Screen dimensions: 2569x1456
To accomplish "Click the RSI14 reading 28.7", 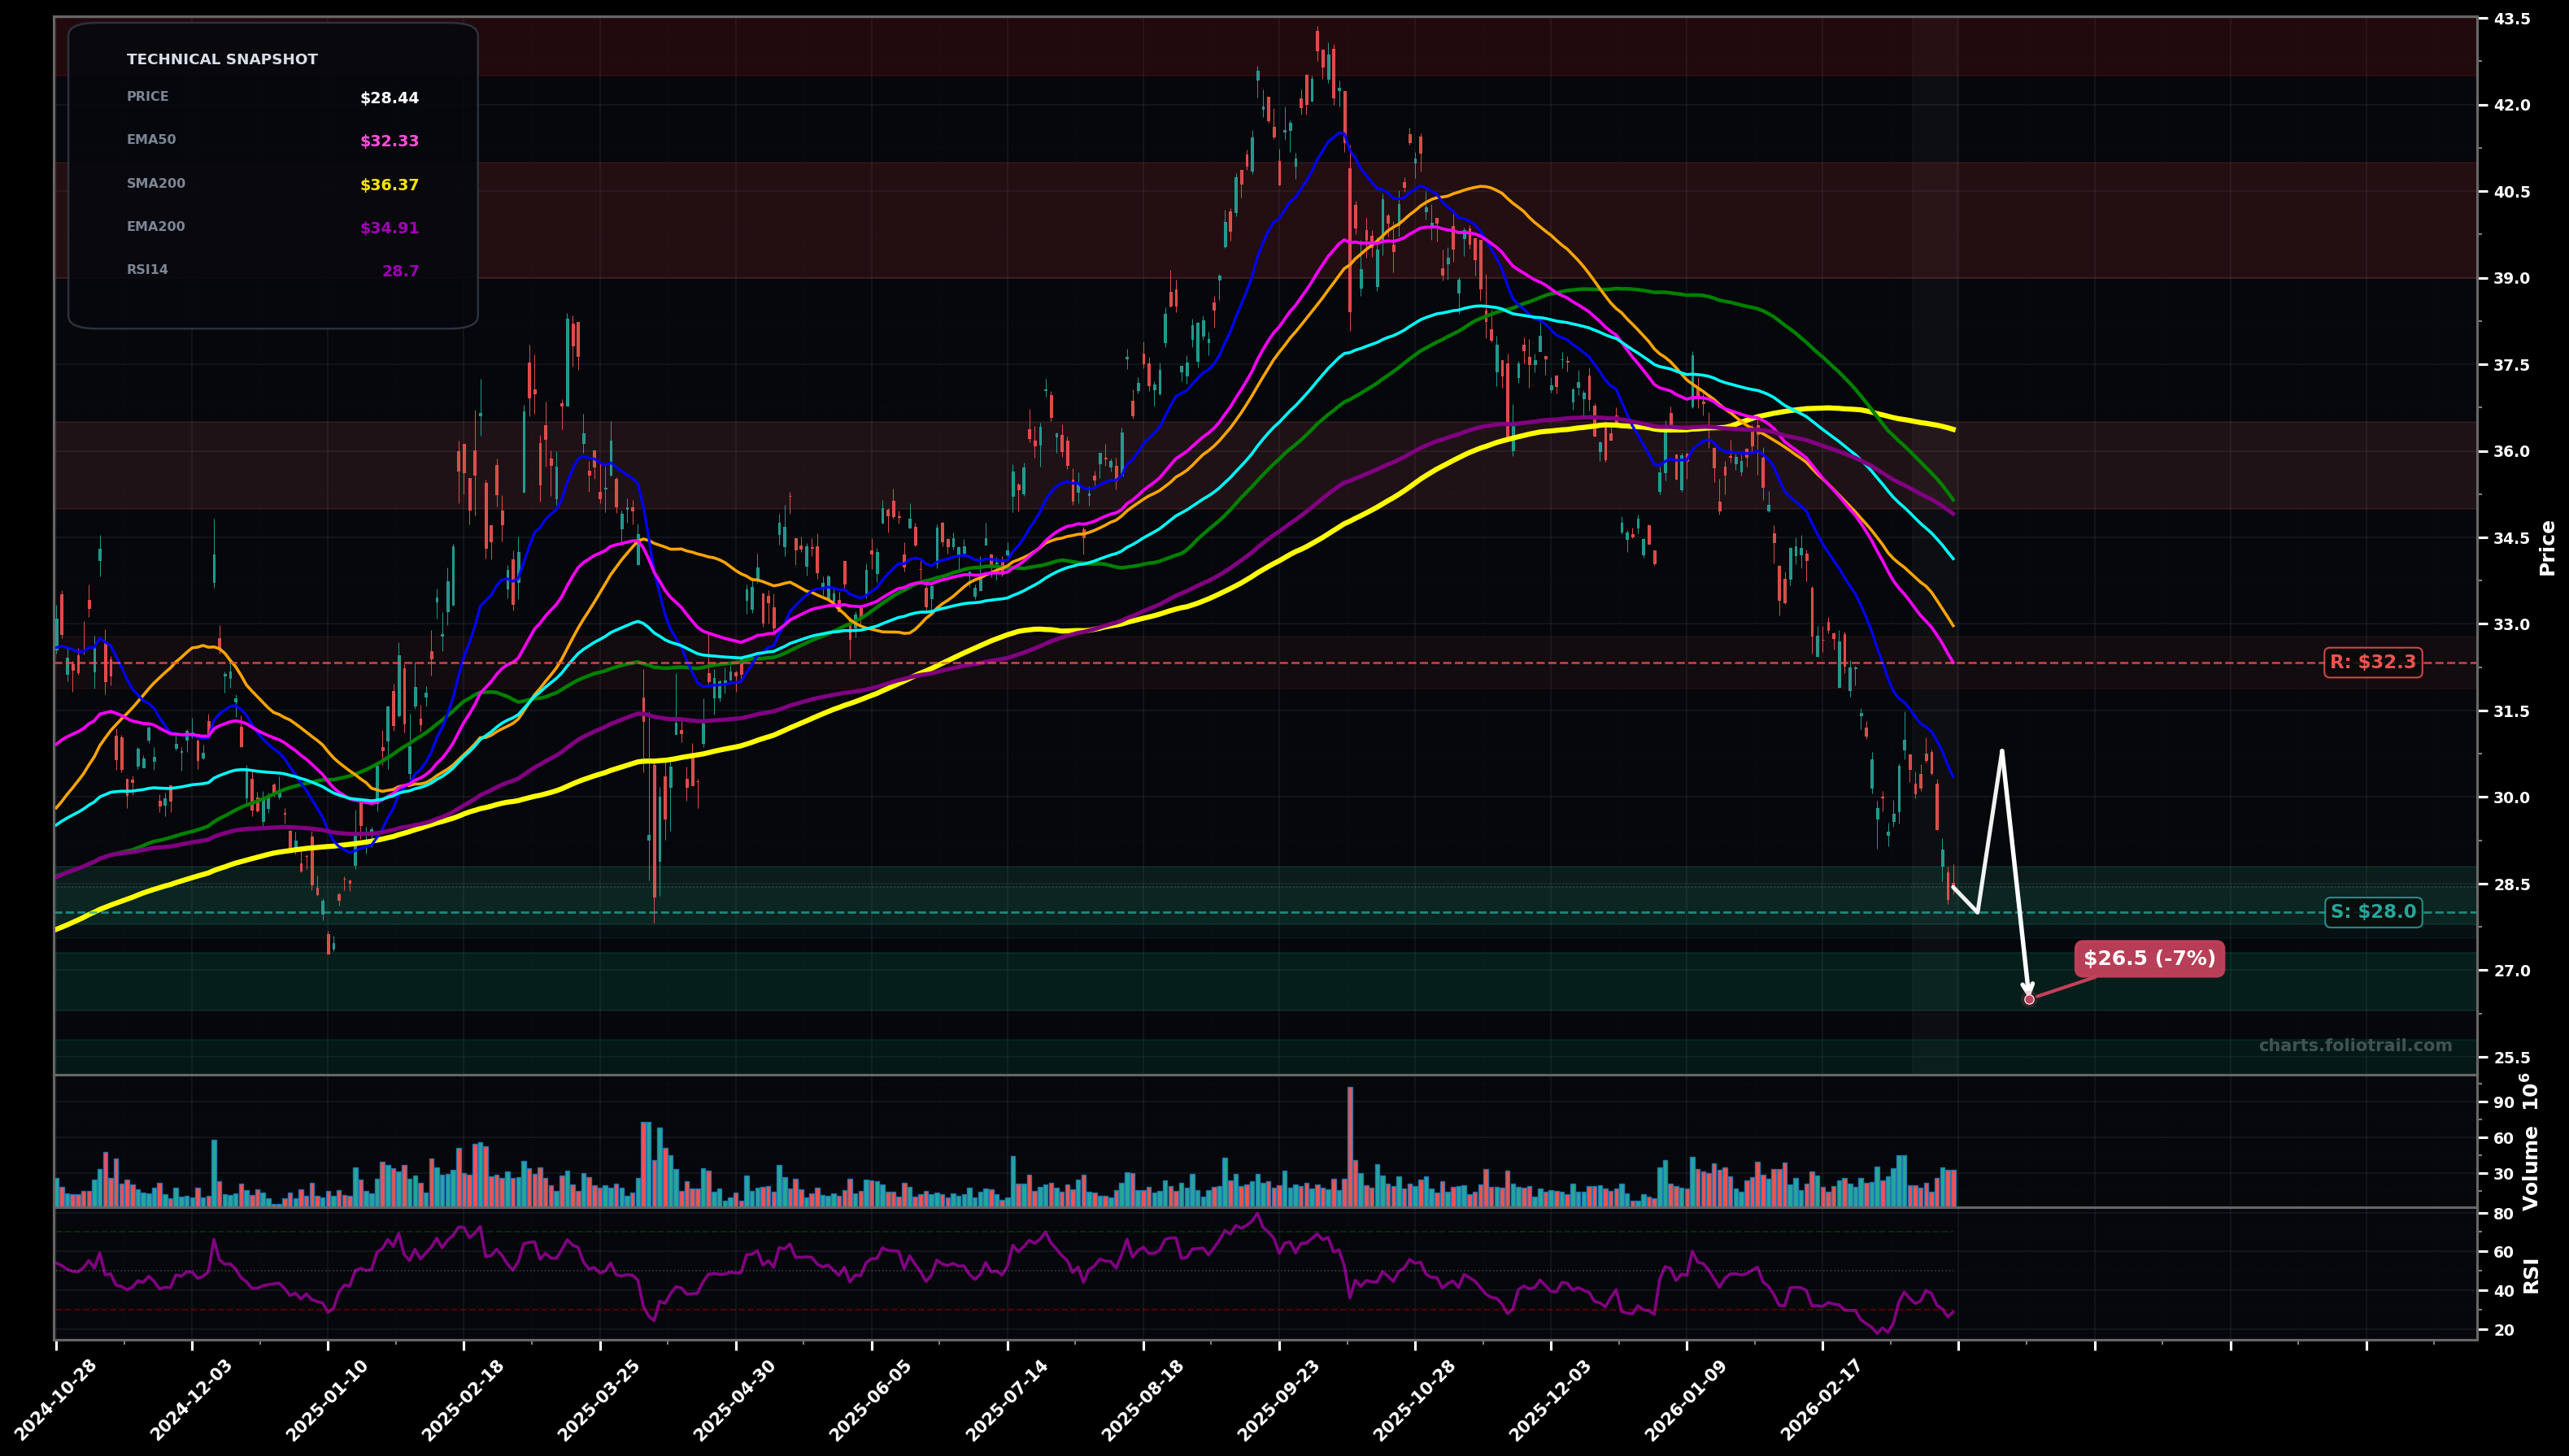I will (x=398, y=270).
